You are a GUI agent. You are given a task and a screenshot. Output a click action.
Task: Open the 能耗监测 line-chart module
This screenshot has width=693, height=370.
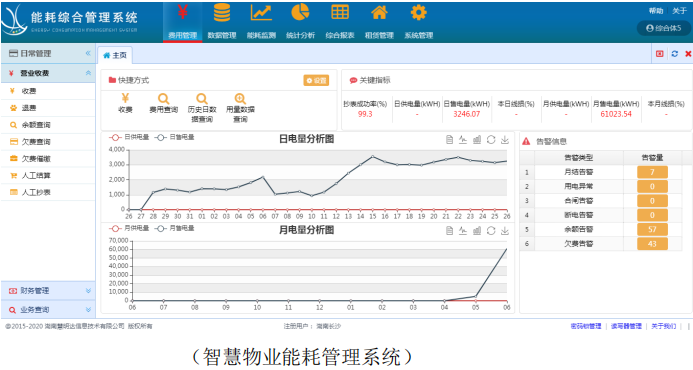tap(261, 21)
